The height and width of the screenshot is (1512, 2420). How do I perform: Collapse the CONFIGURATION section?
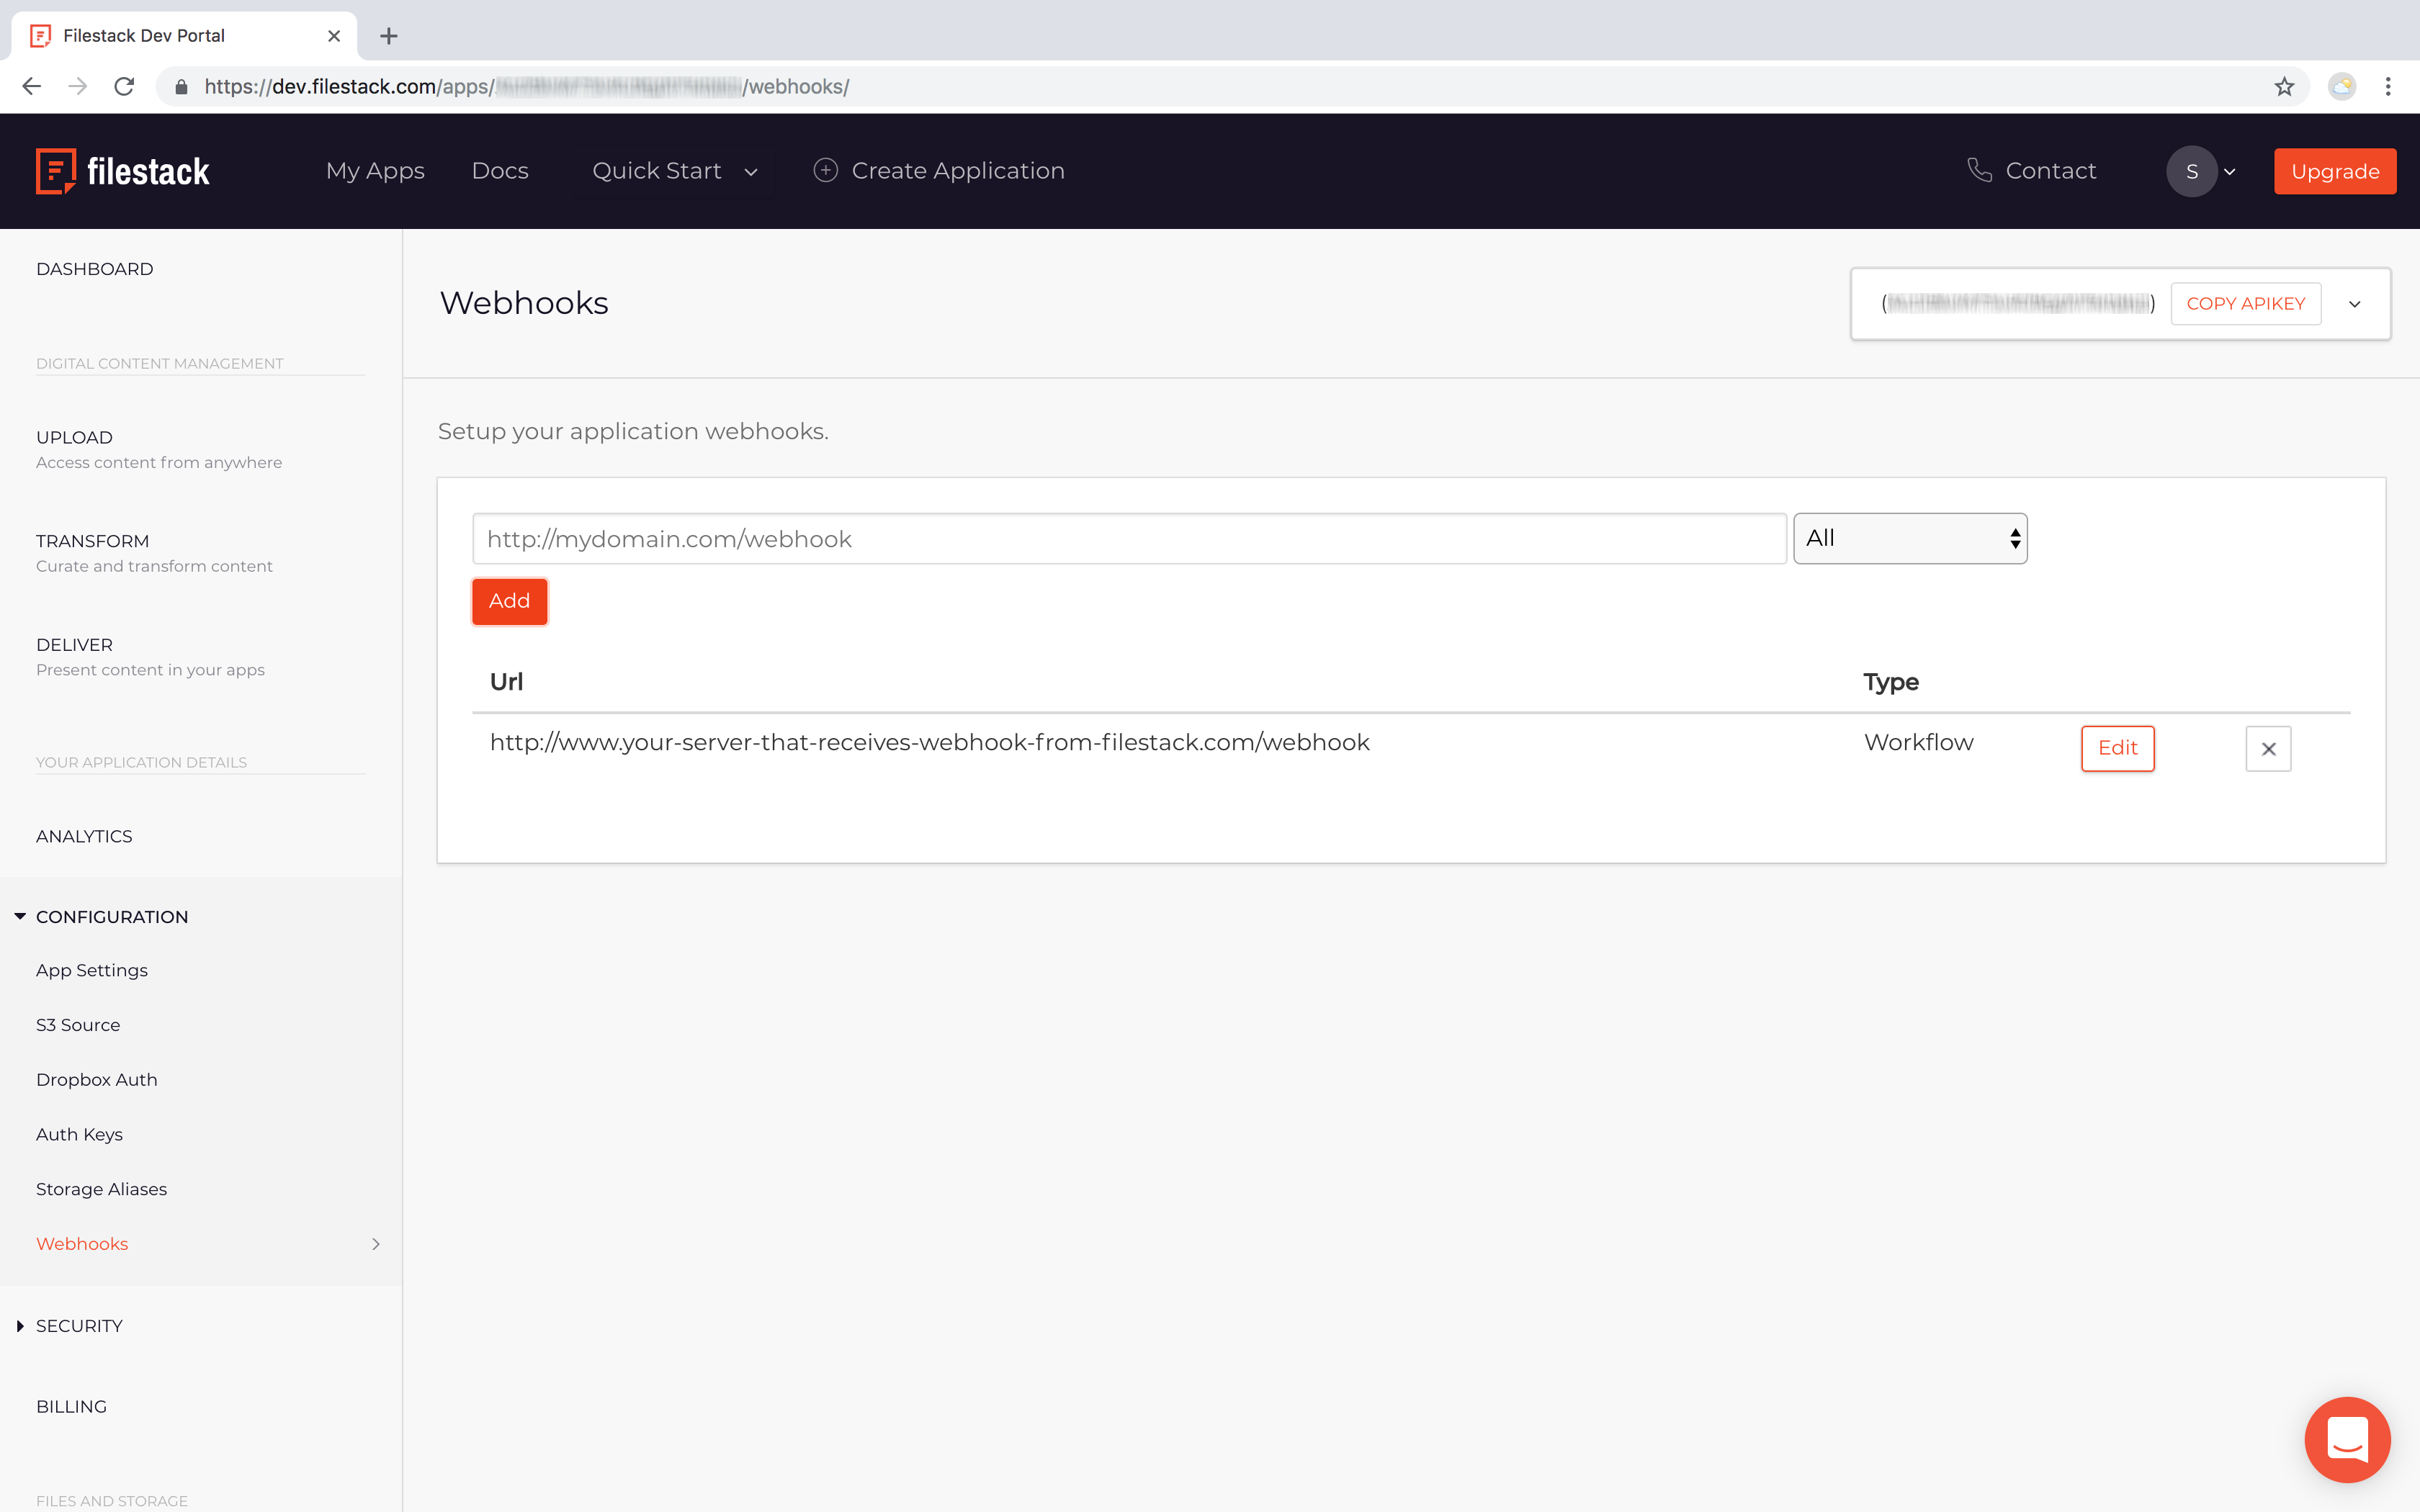tap(111, 917)
